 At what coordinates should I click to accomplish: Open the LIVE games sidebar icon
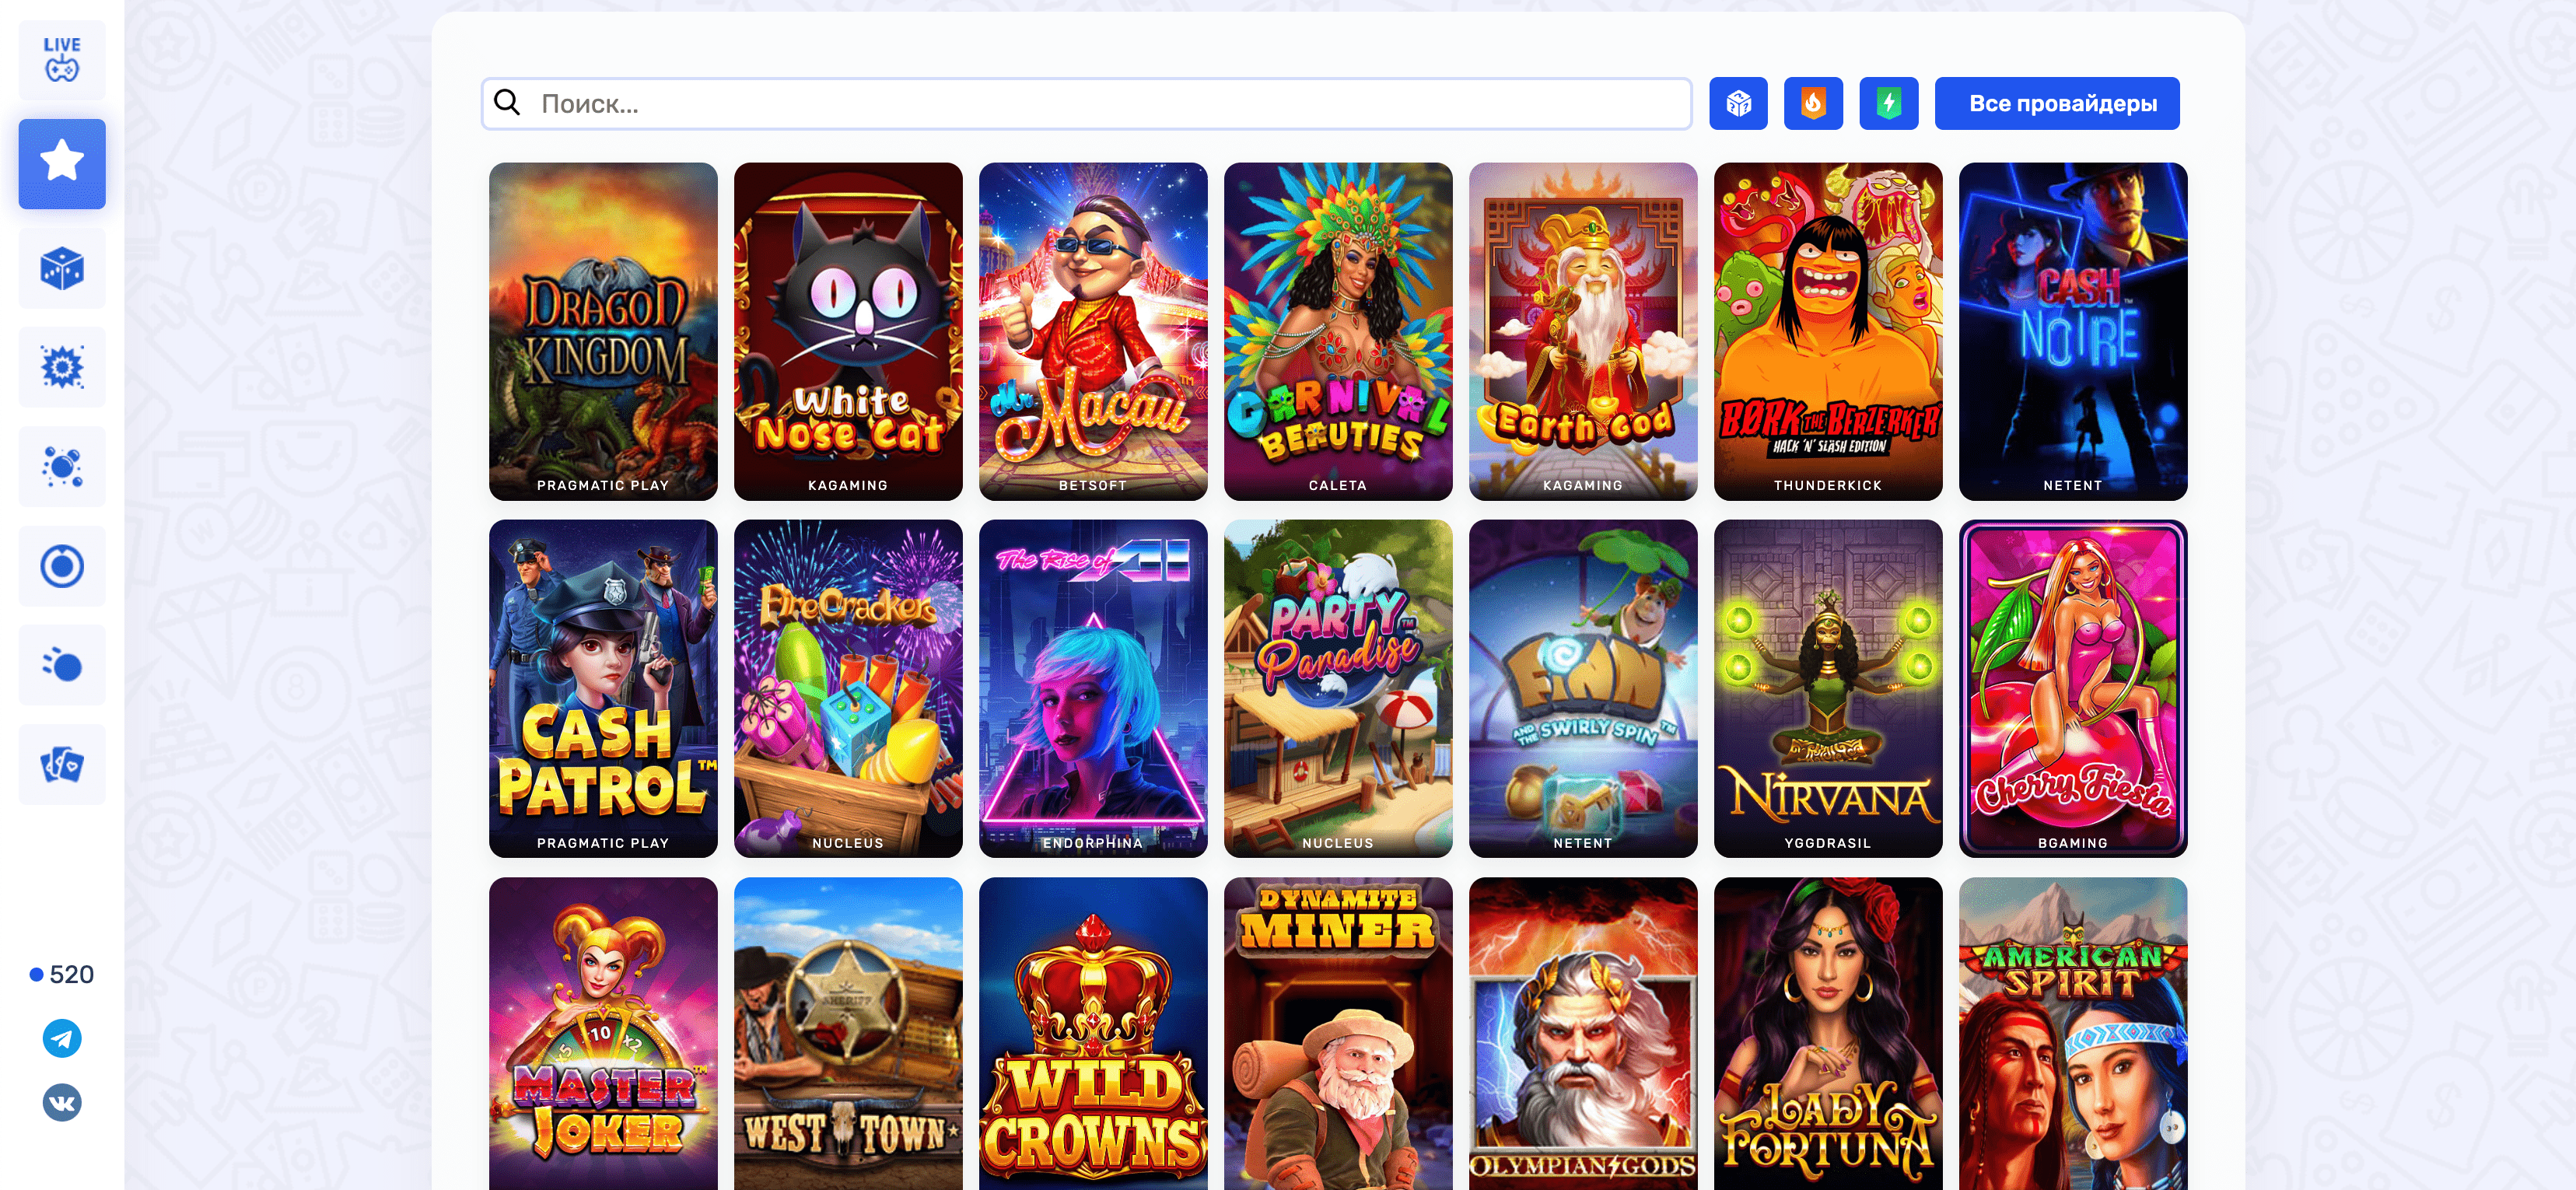(62, 60)
